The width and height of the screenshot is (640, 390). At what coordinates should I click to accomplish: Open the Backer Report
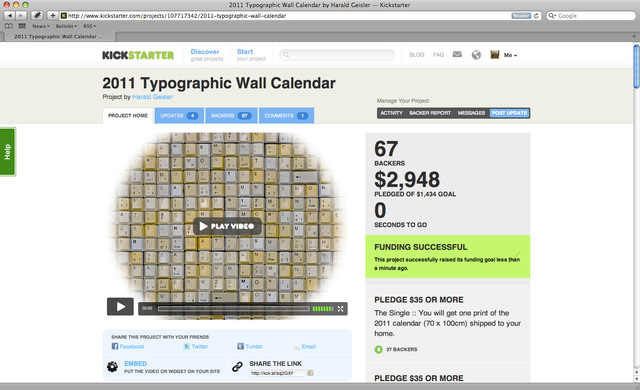click(x=430, y=113)
